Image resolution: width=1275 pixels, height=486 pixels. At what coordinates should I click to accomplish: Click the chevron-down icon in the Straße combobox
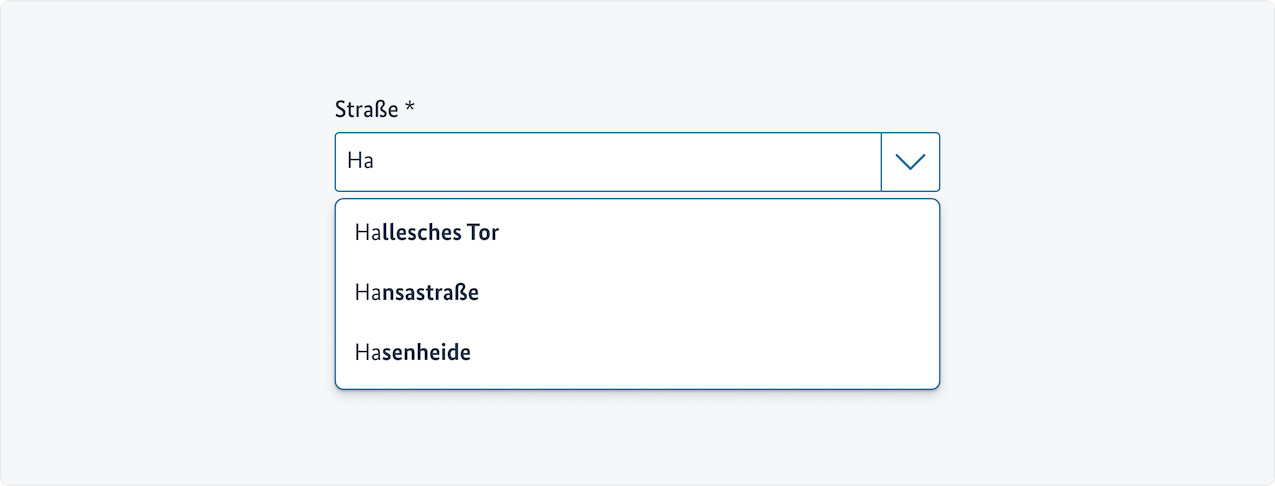point(910,162)
